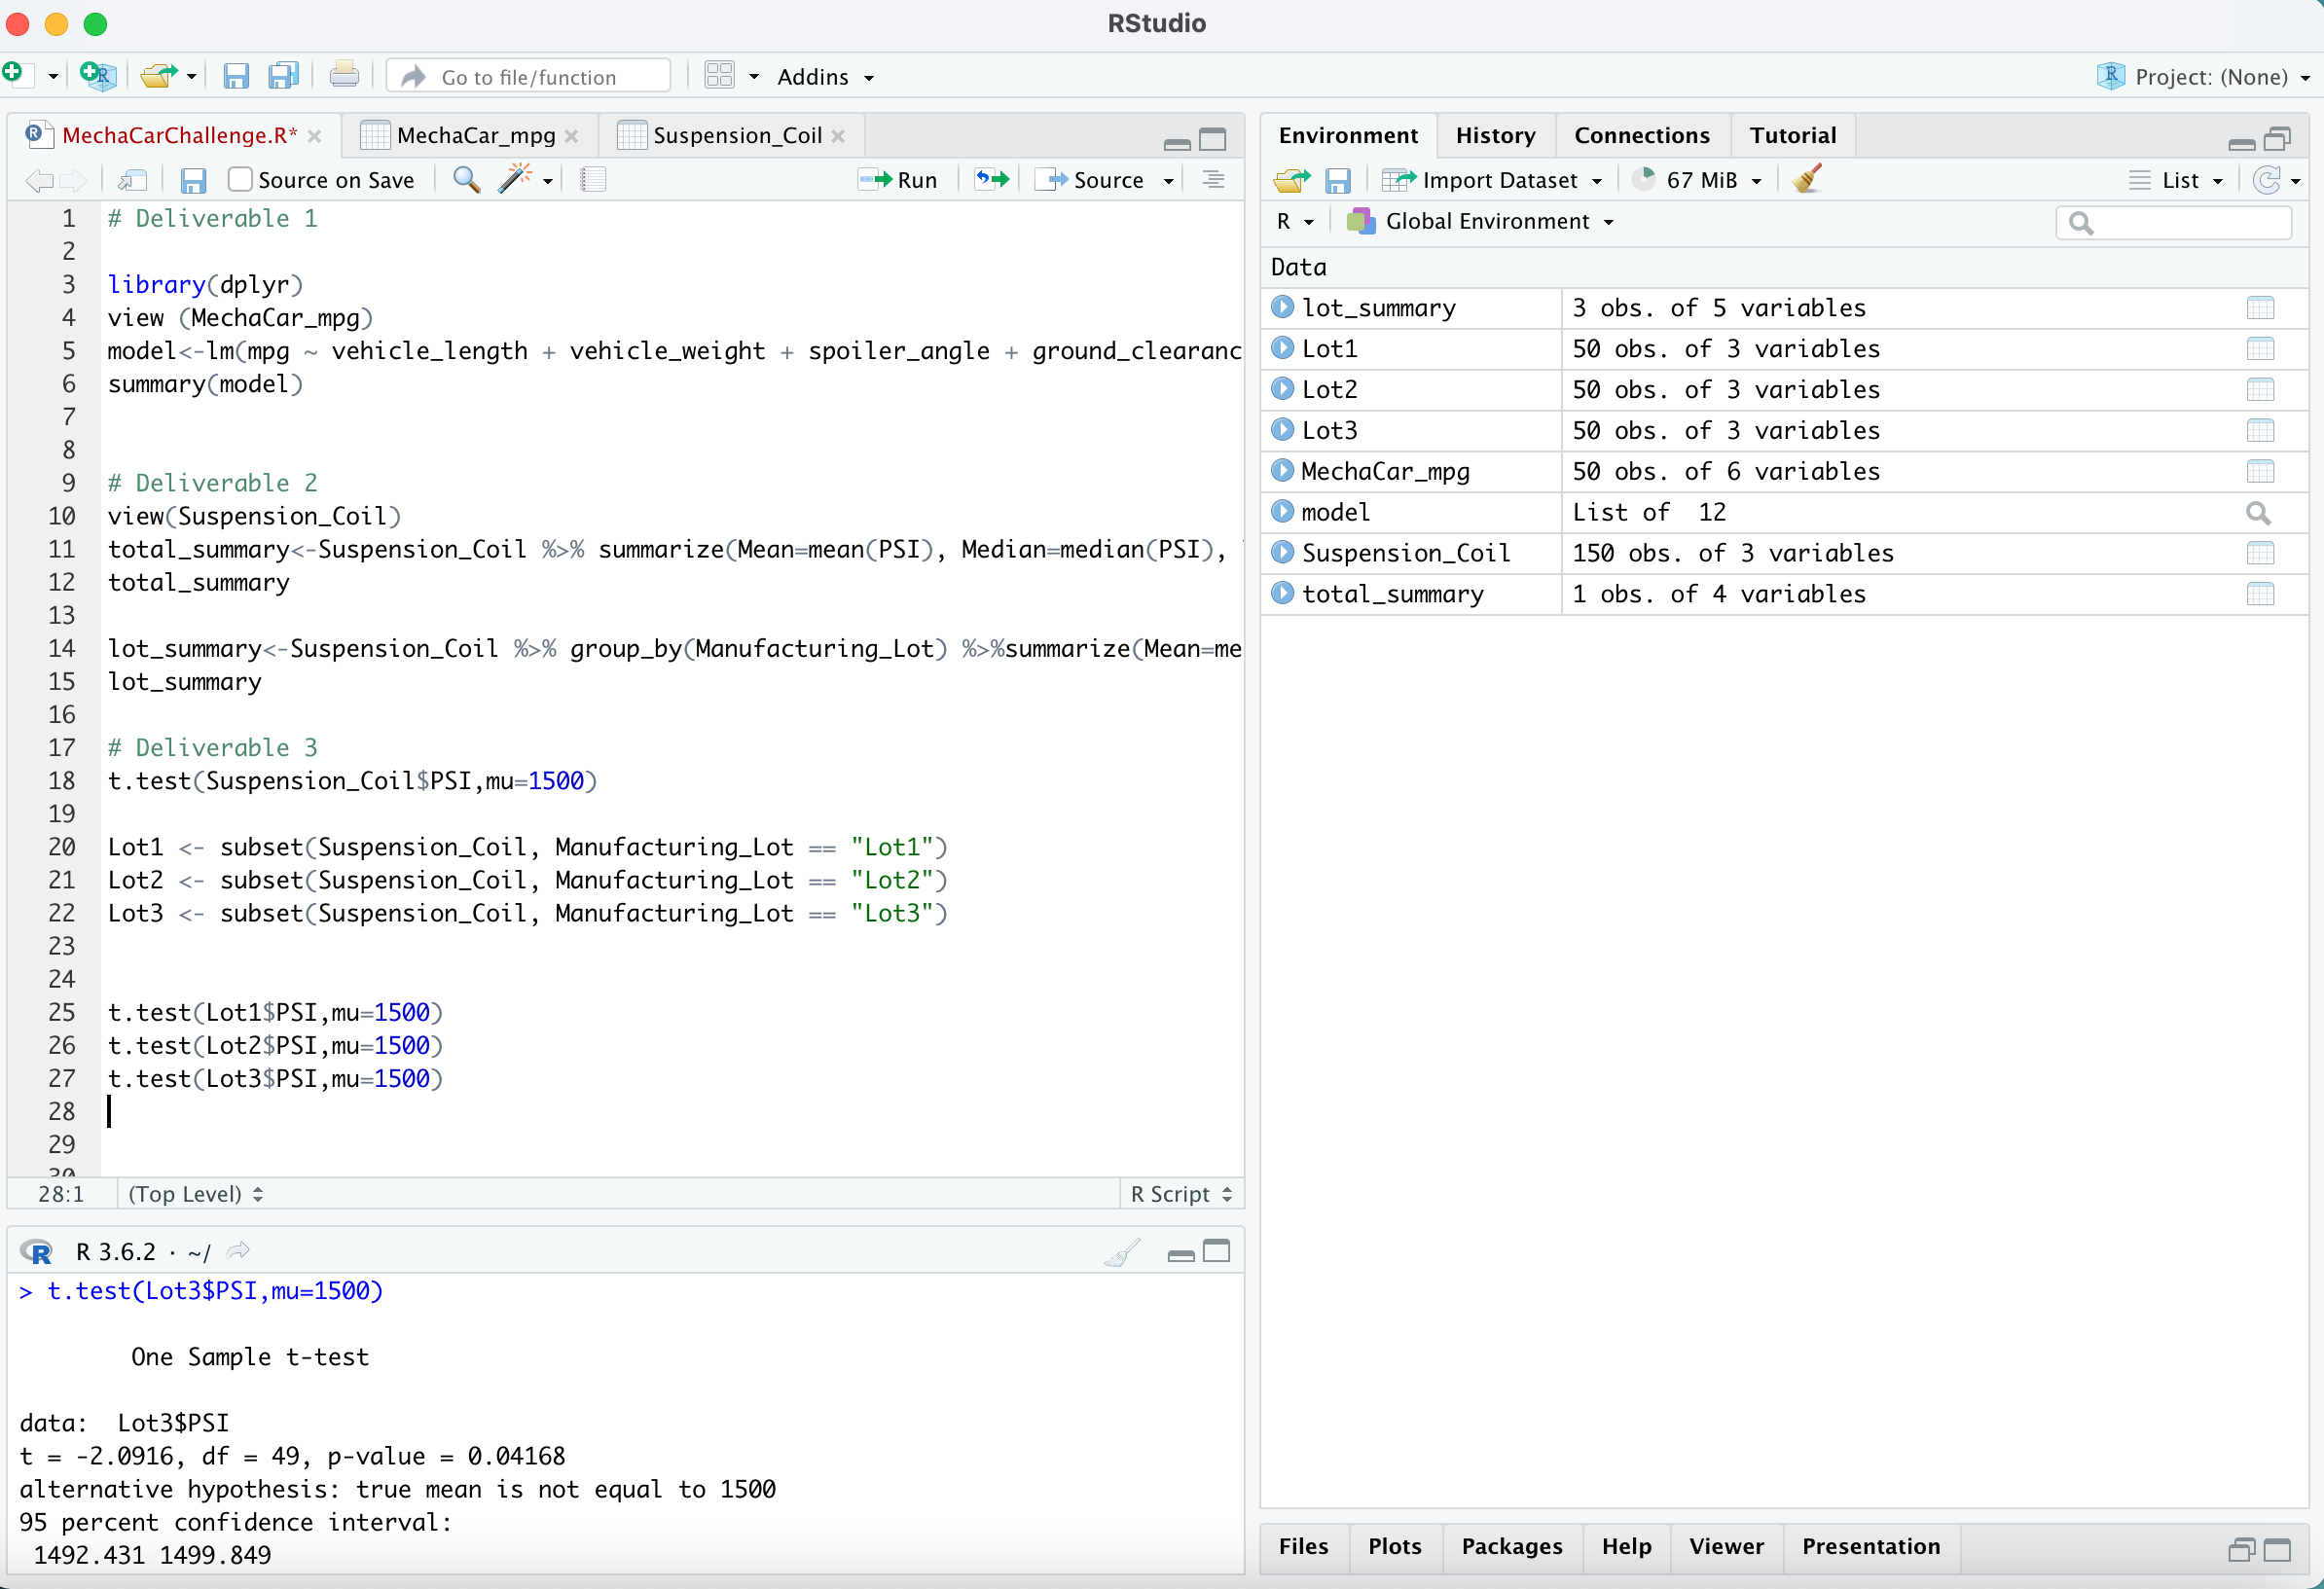Screen dimensions: 2324x1589
Task: Expand the Suspension_Coil data frame
Action: [1283, 553]
